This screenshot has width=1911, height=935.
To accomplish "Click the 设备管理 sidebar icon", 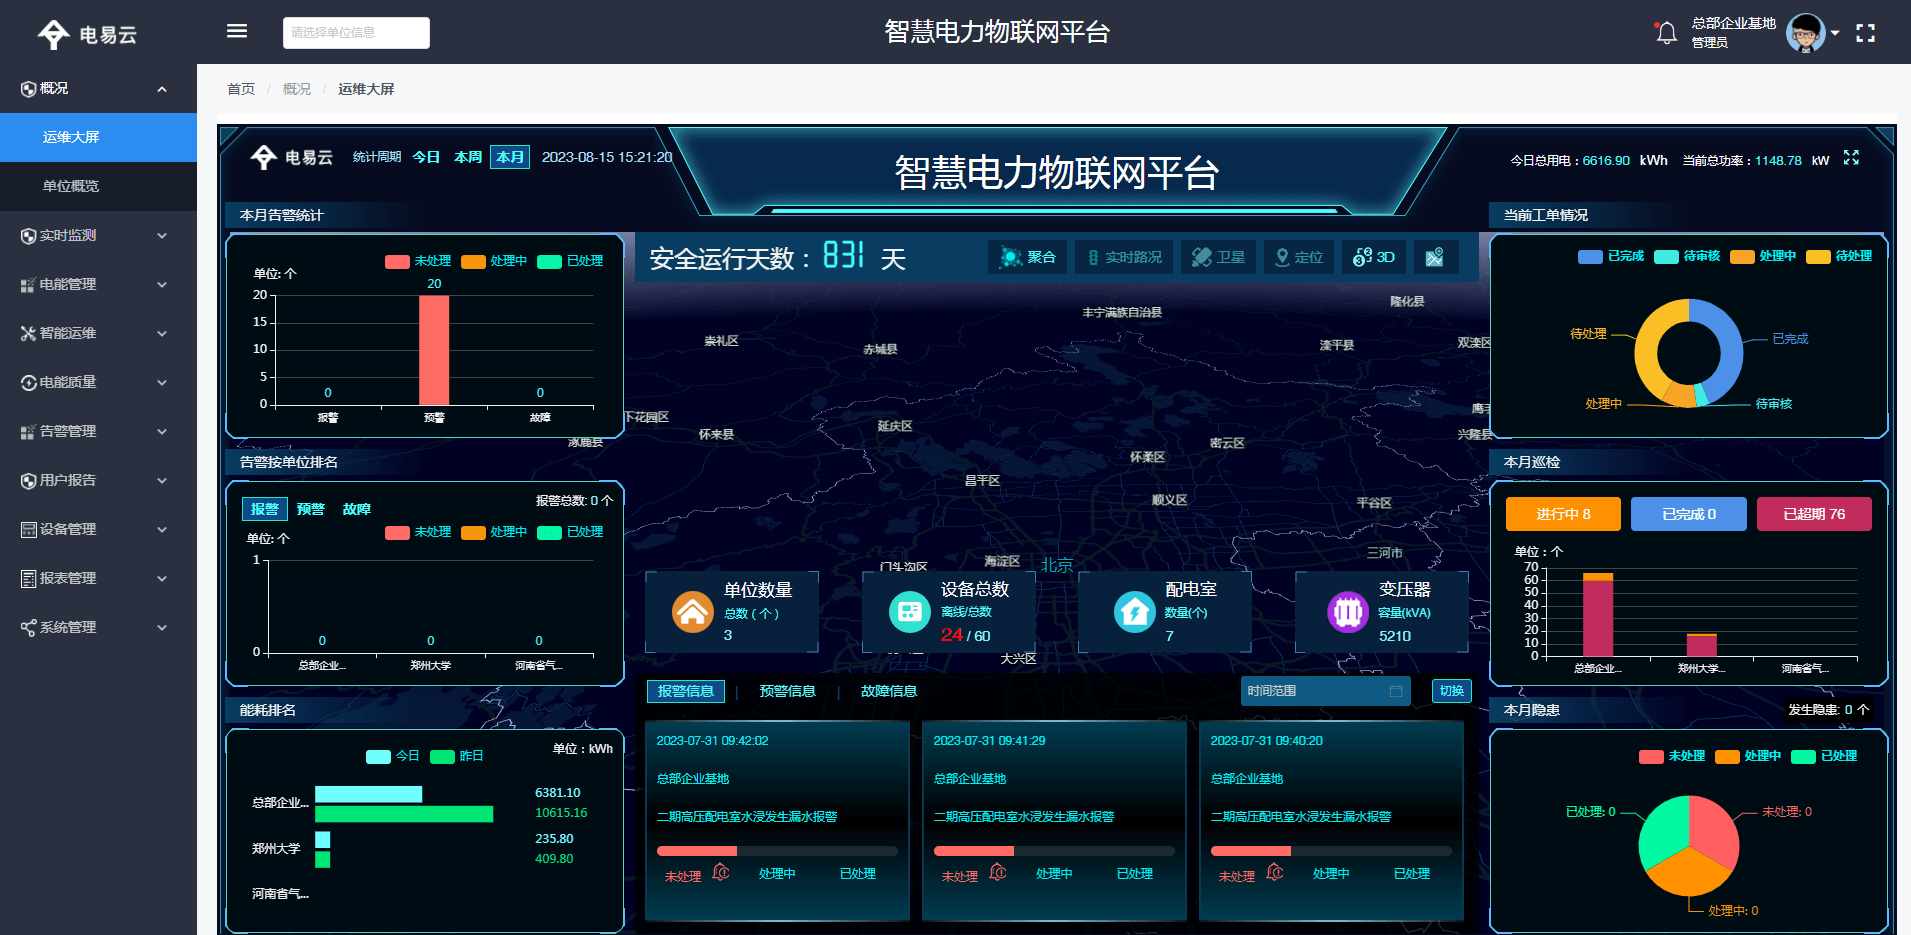I will coord(28,530).
